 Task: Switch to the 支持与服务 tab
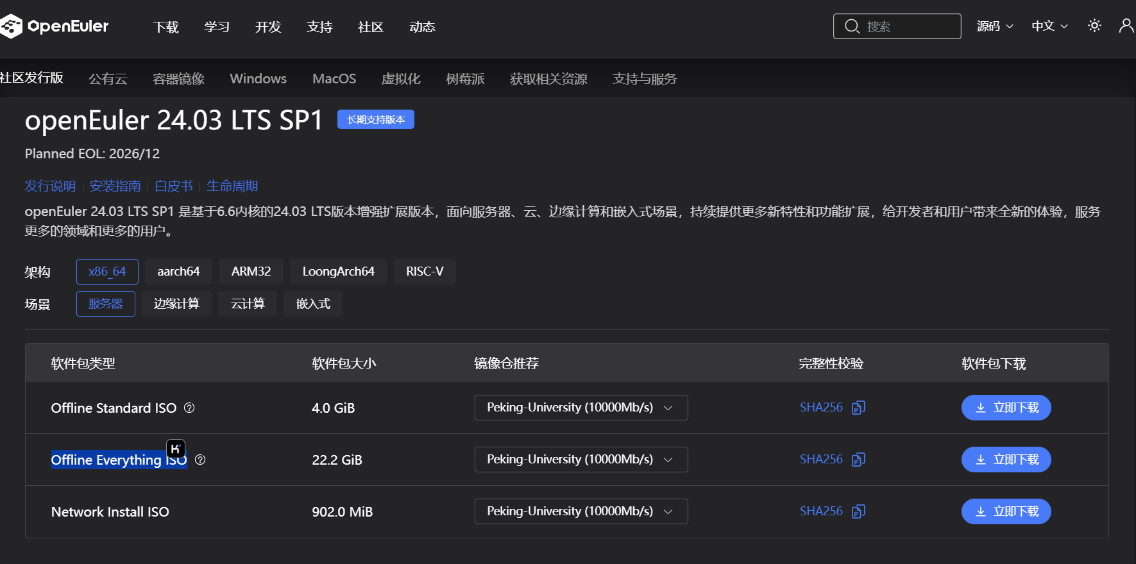(x=645, y=79)
